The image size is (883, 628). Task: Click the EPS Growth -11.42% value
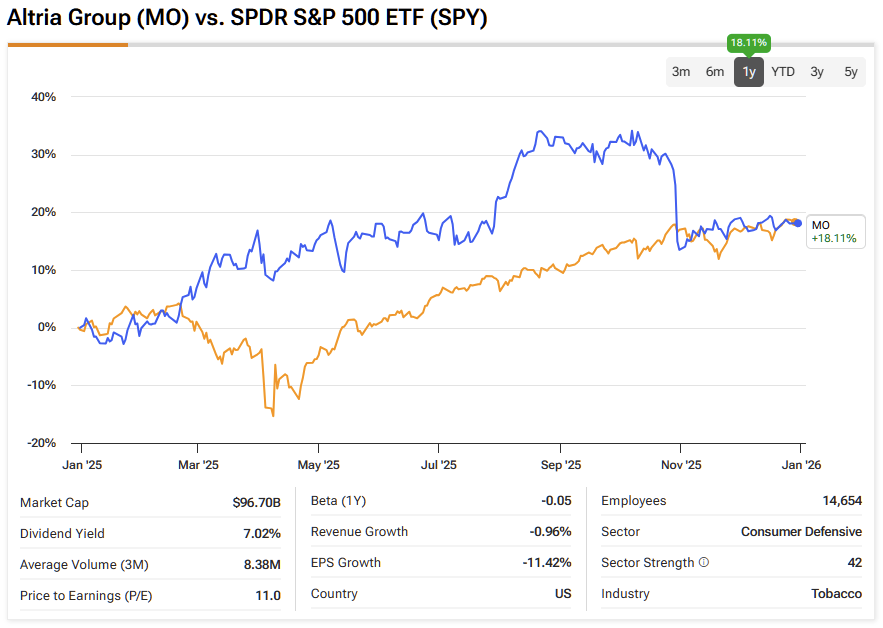click(547, 563)
